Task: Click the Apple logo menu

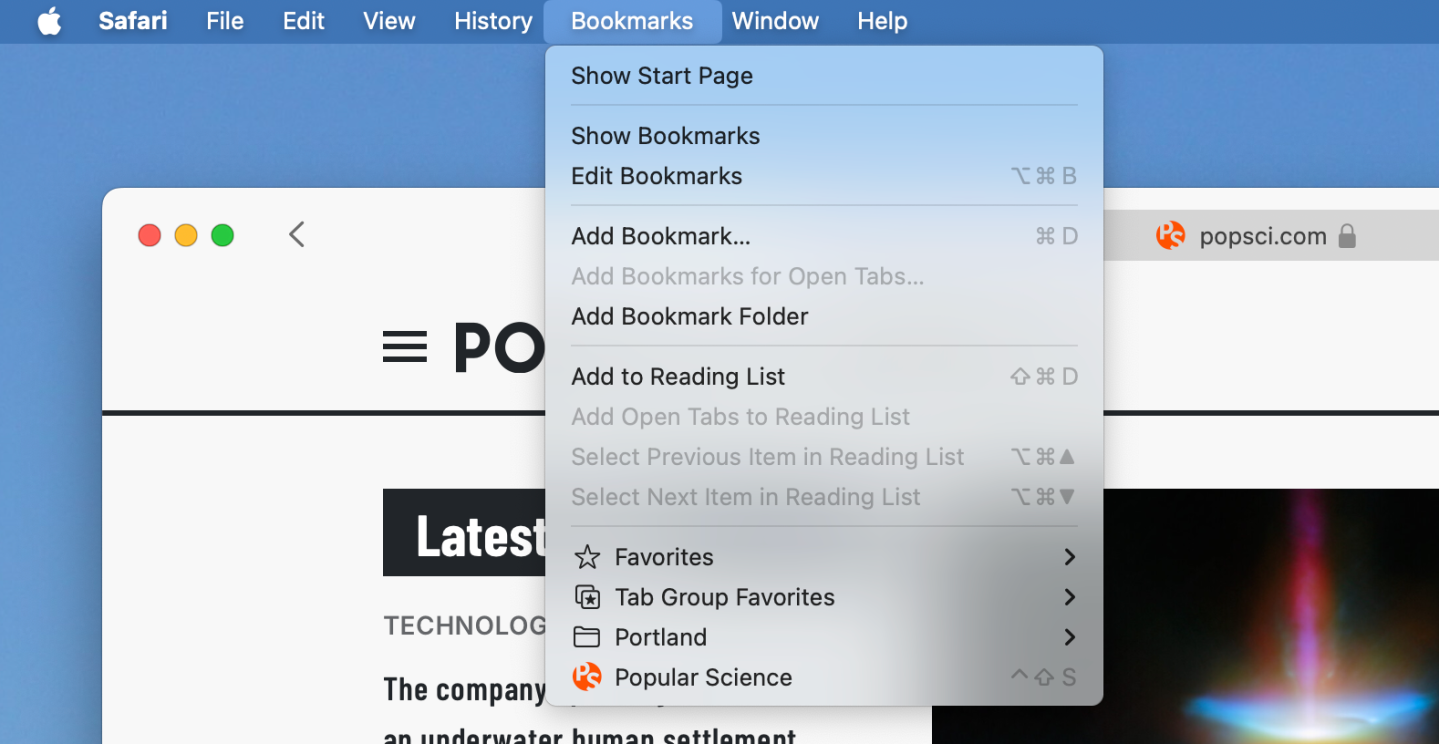Action: (x=49, y=21)
